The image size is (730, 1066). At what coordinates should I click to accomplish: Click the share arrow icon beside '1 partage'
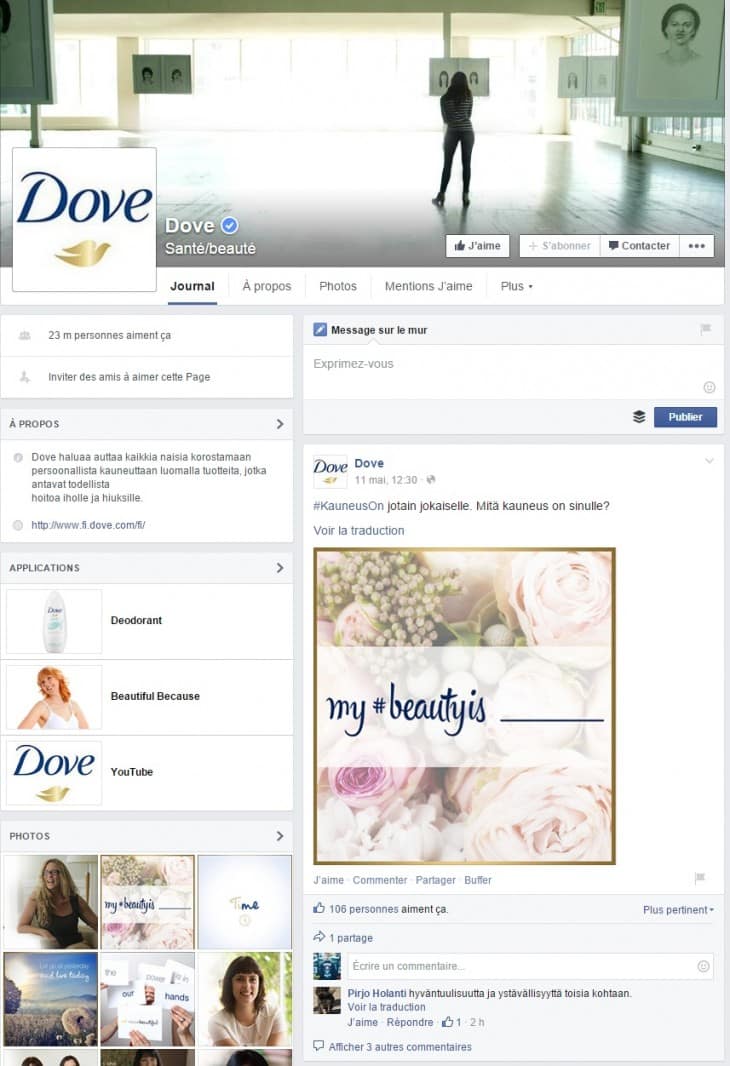click(x=319, y=937)
